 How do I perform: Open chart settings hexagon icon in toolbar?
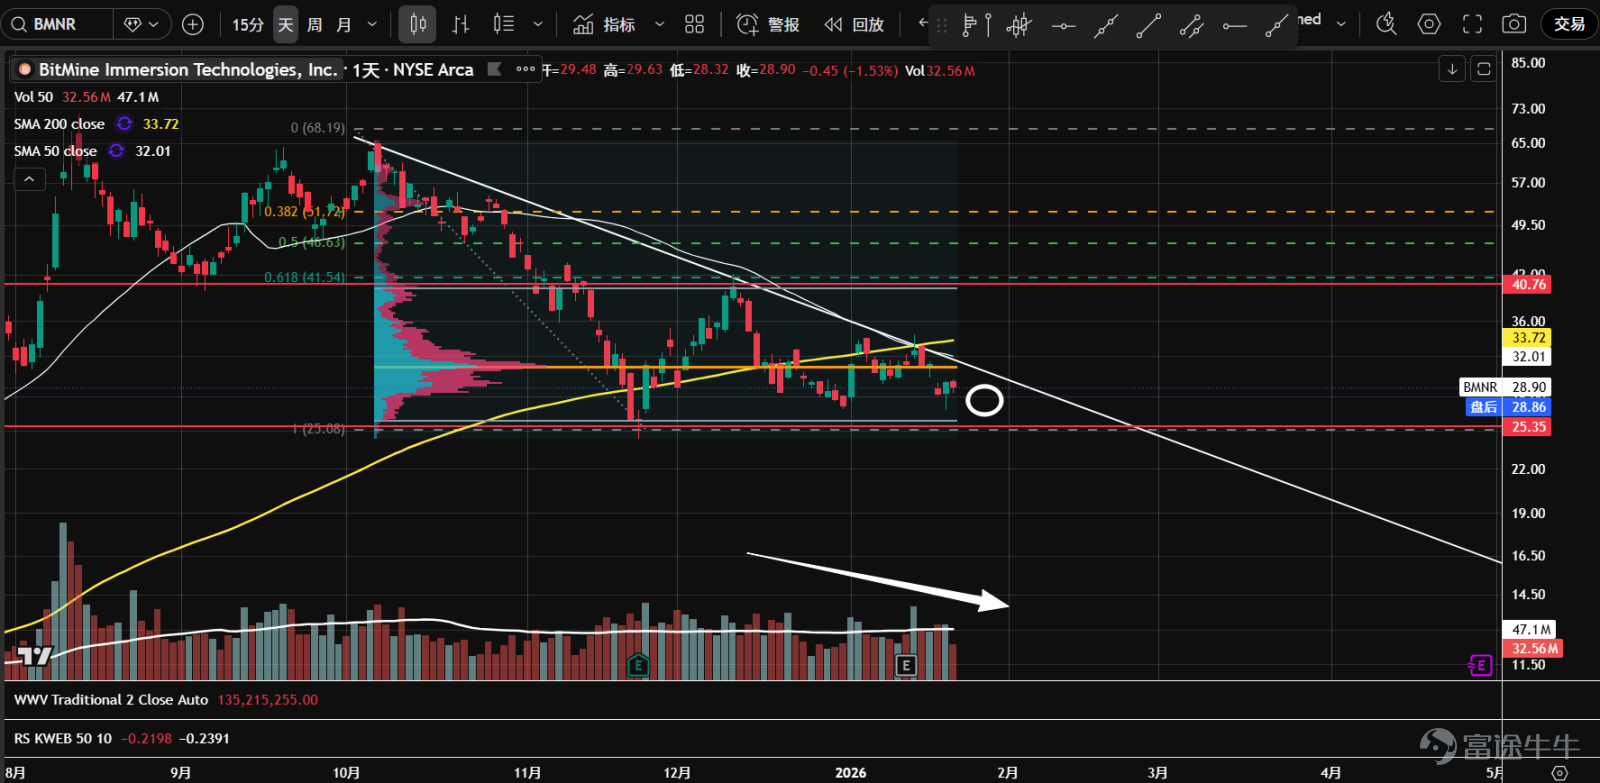pyautogui.click(x=1429, y=24)
